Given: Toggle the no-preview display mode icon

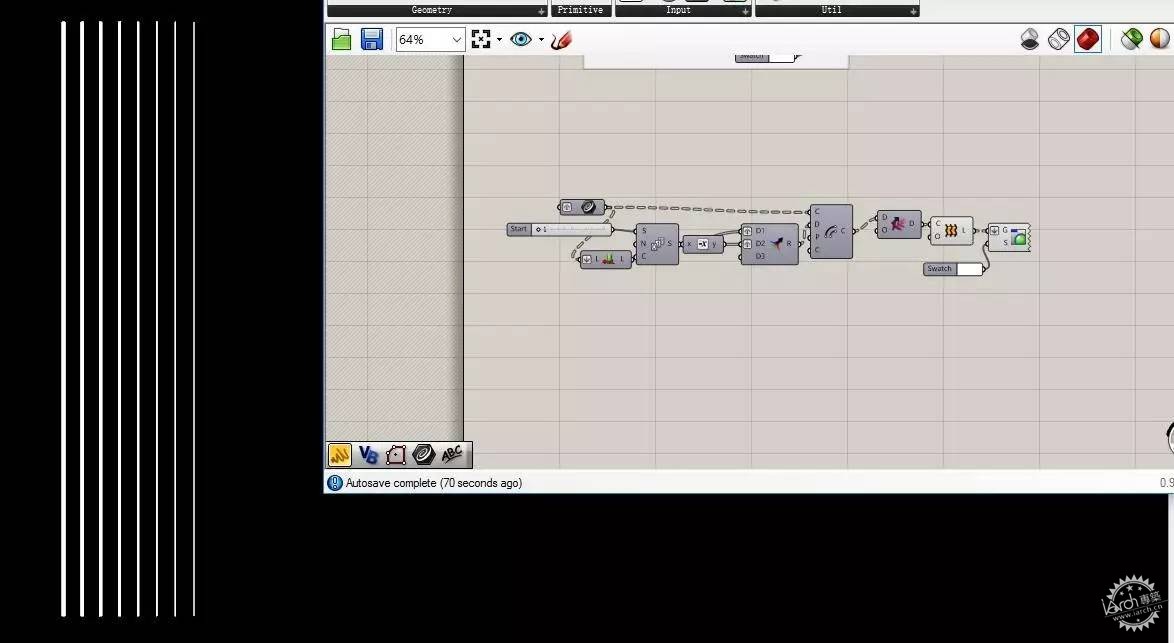Looking at the screenshot, I should tap(1030, 39).
